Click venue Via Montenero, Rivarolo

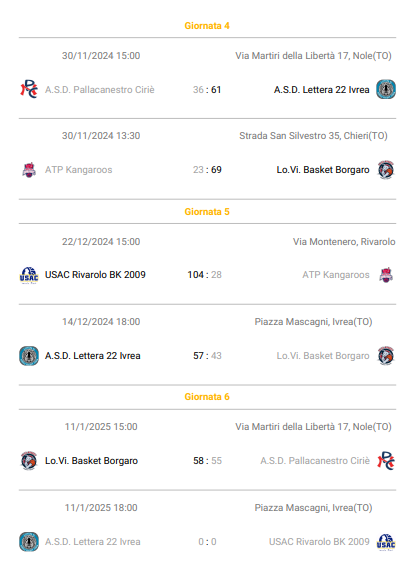(x=344, y=241)
